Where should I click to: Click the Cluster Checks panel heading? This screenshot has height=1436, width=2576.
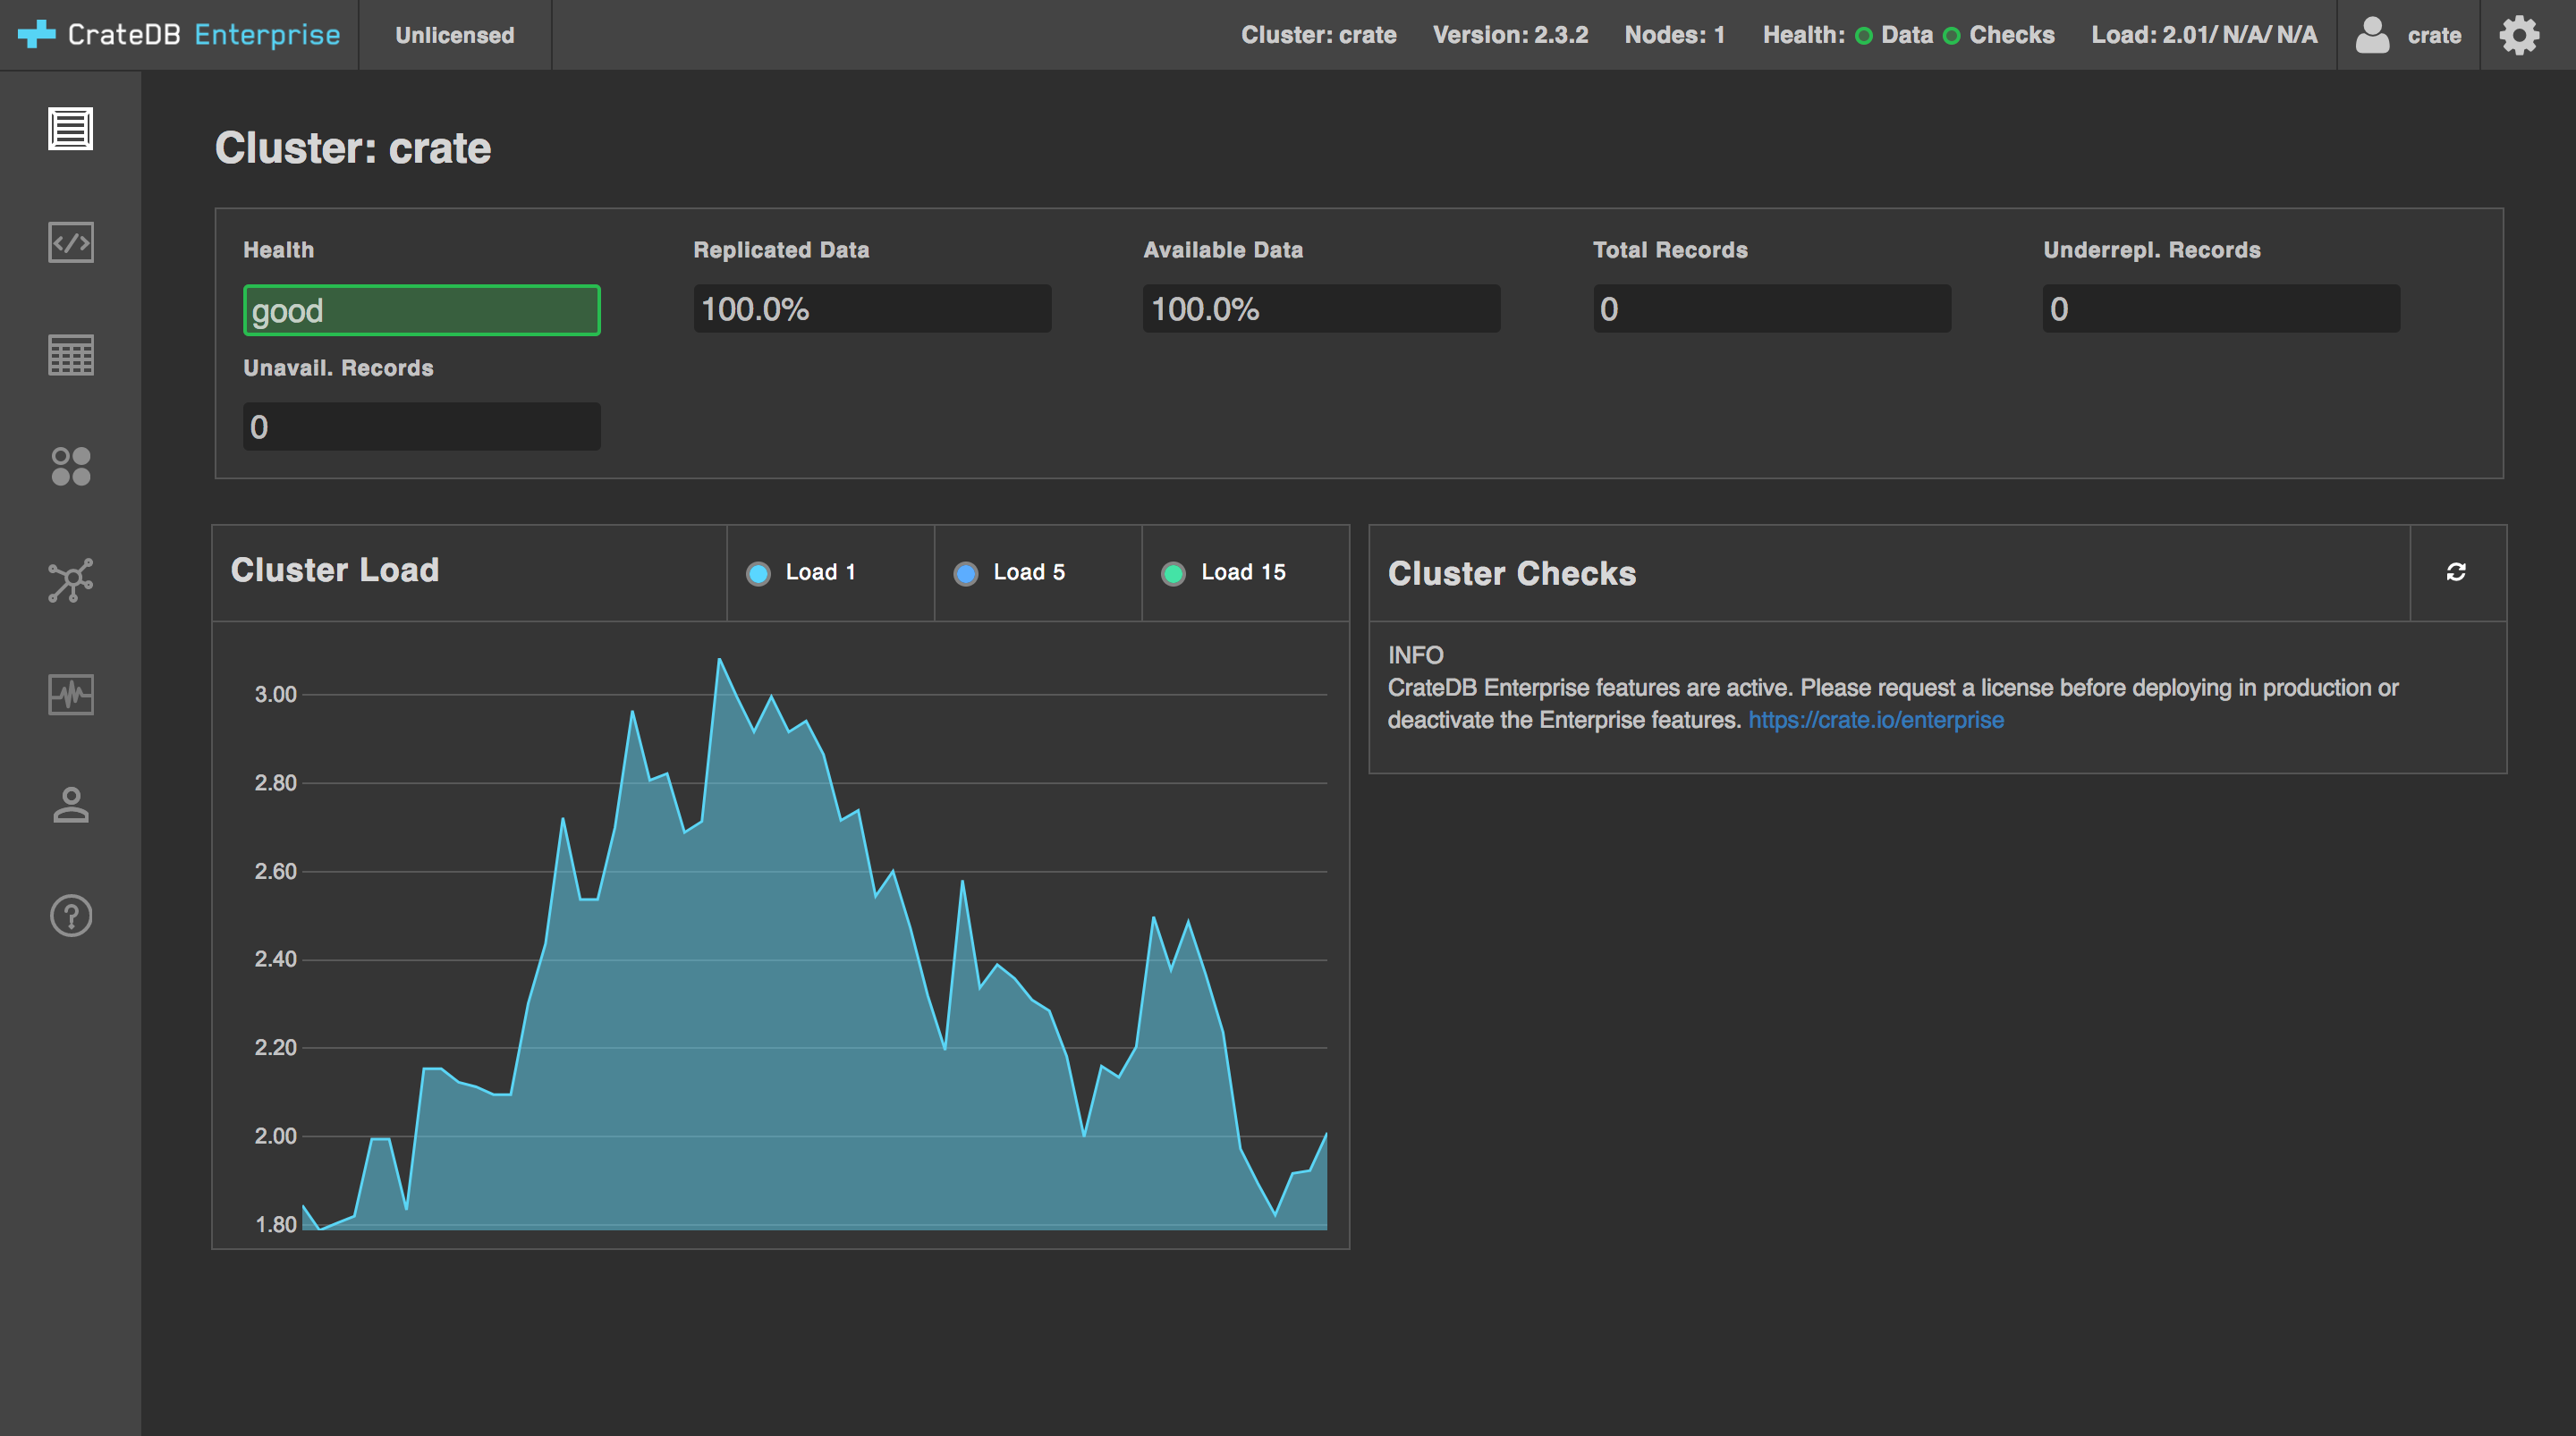click(x=1512, y=573)
